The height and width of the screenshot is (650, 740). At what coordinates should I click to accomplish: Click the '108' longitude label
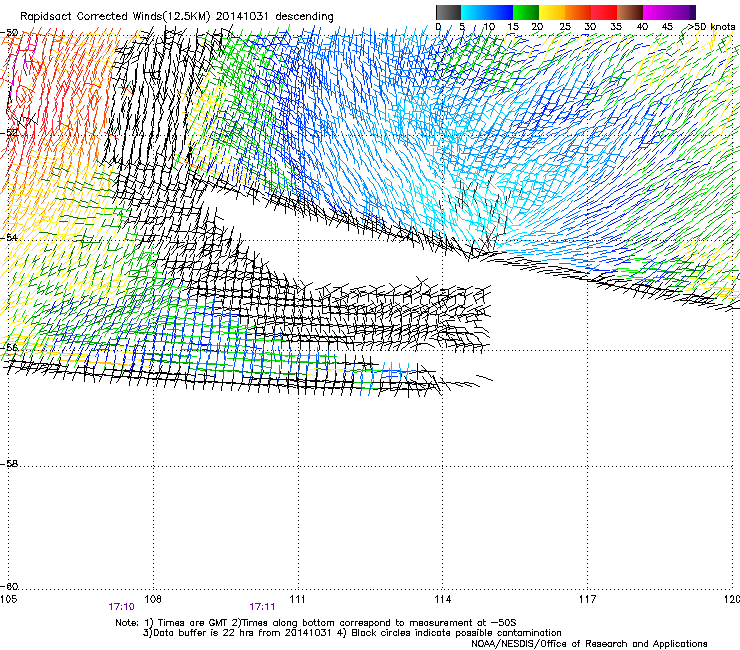tap(153, 599)
